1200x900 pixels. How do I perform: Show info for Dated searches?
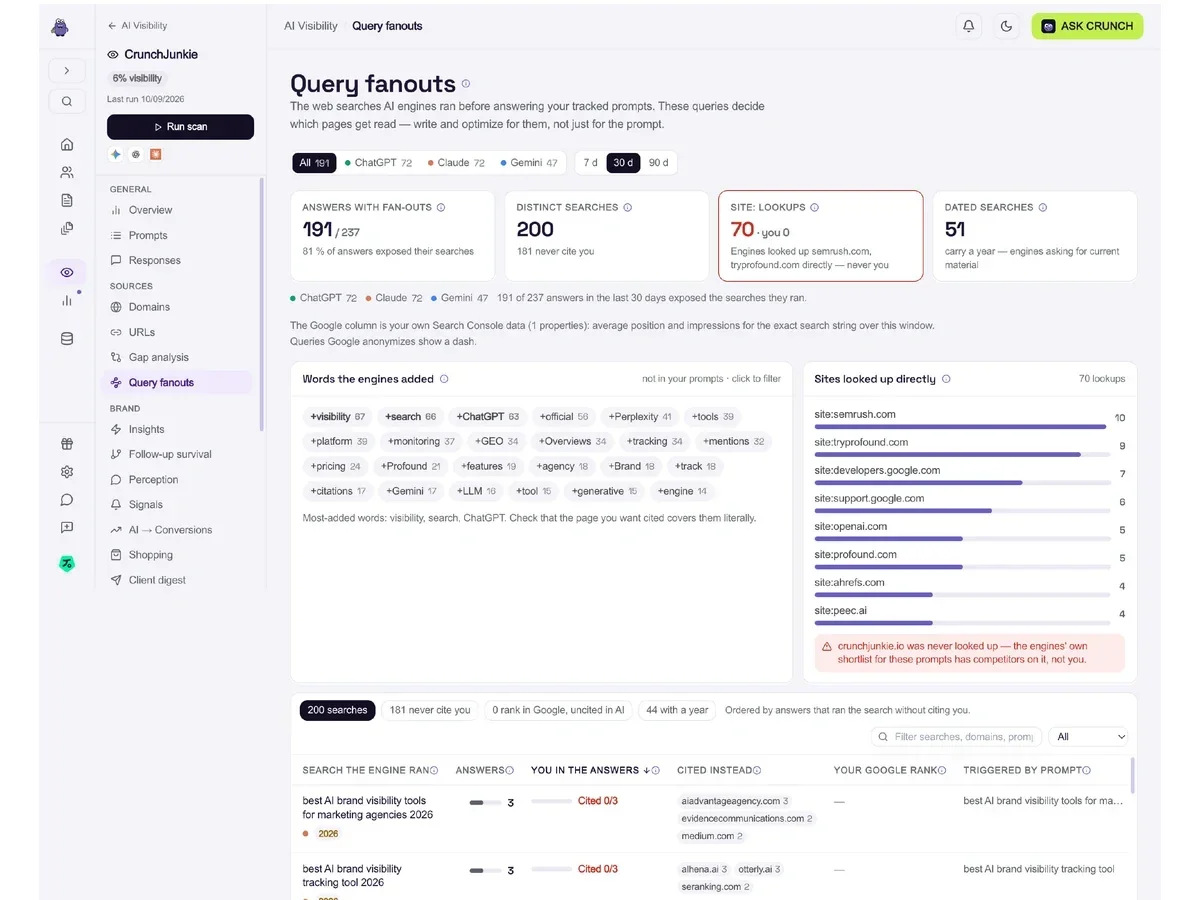click(x=1043, y=207)
